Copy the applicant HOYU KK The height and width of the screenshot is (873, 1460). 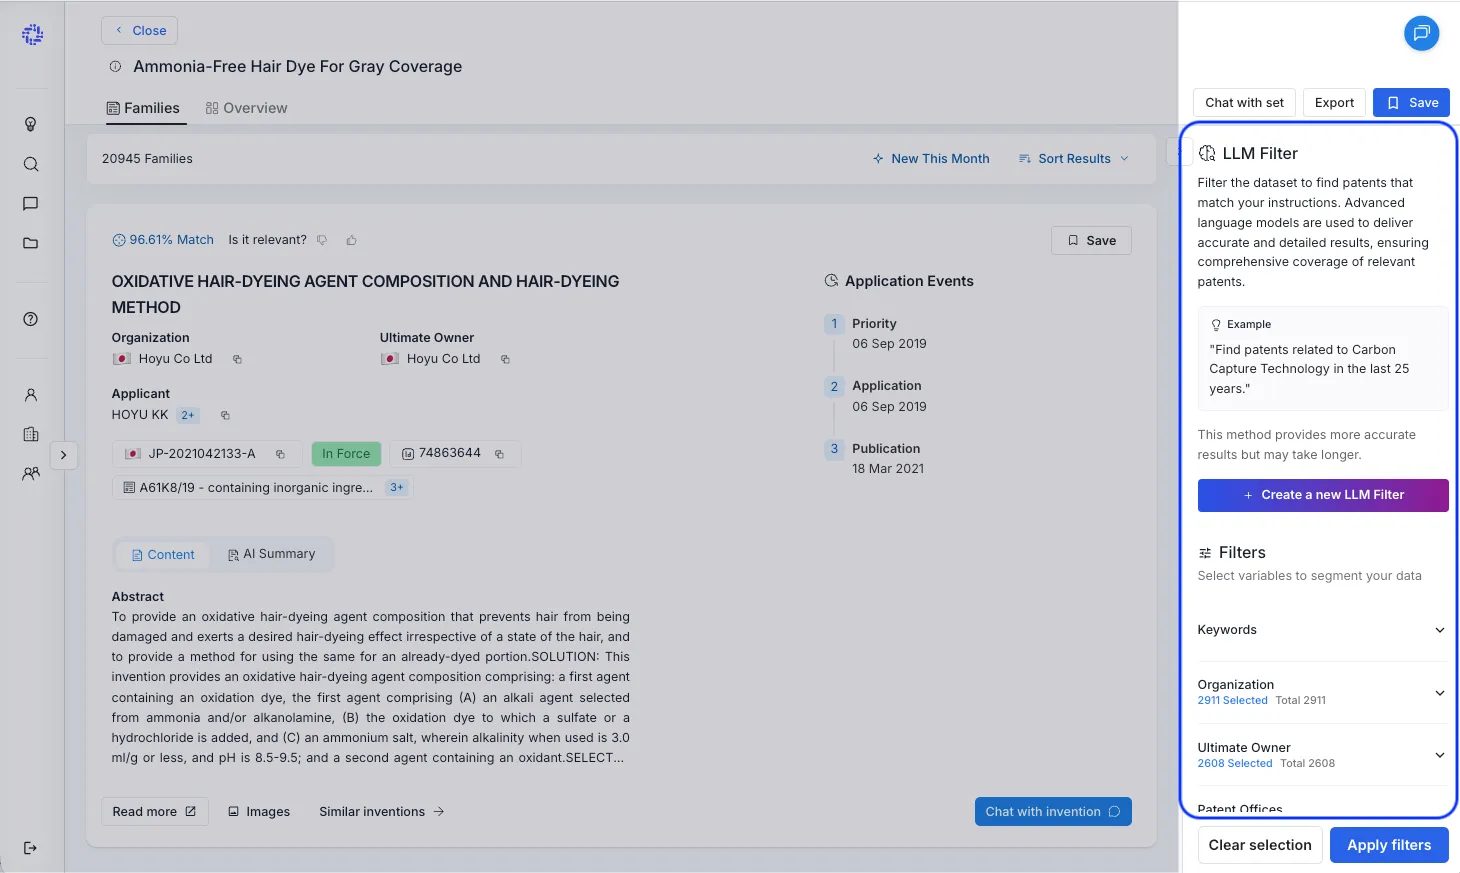pos(225,415)
